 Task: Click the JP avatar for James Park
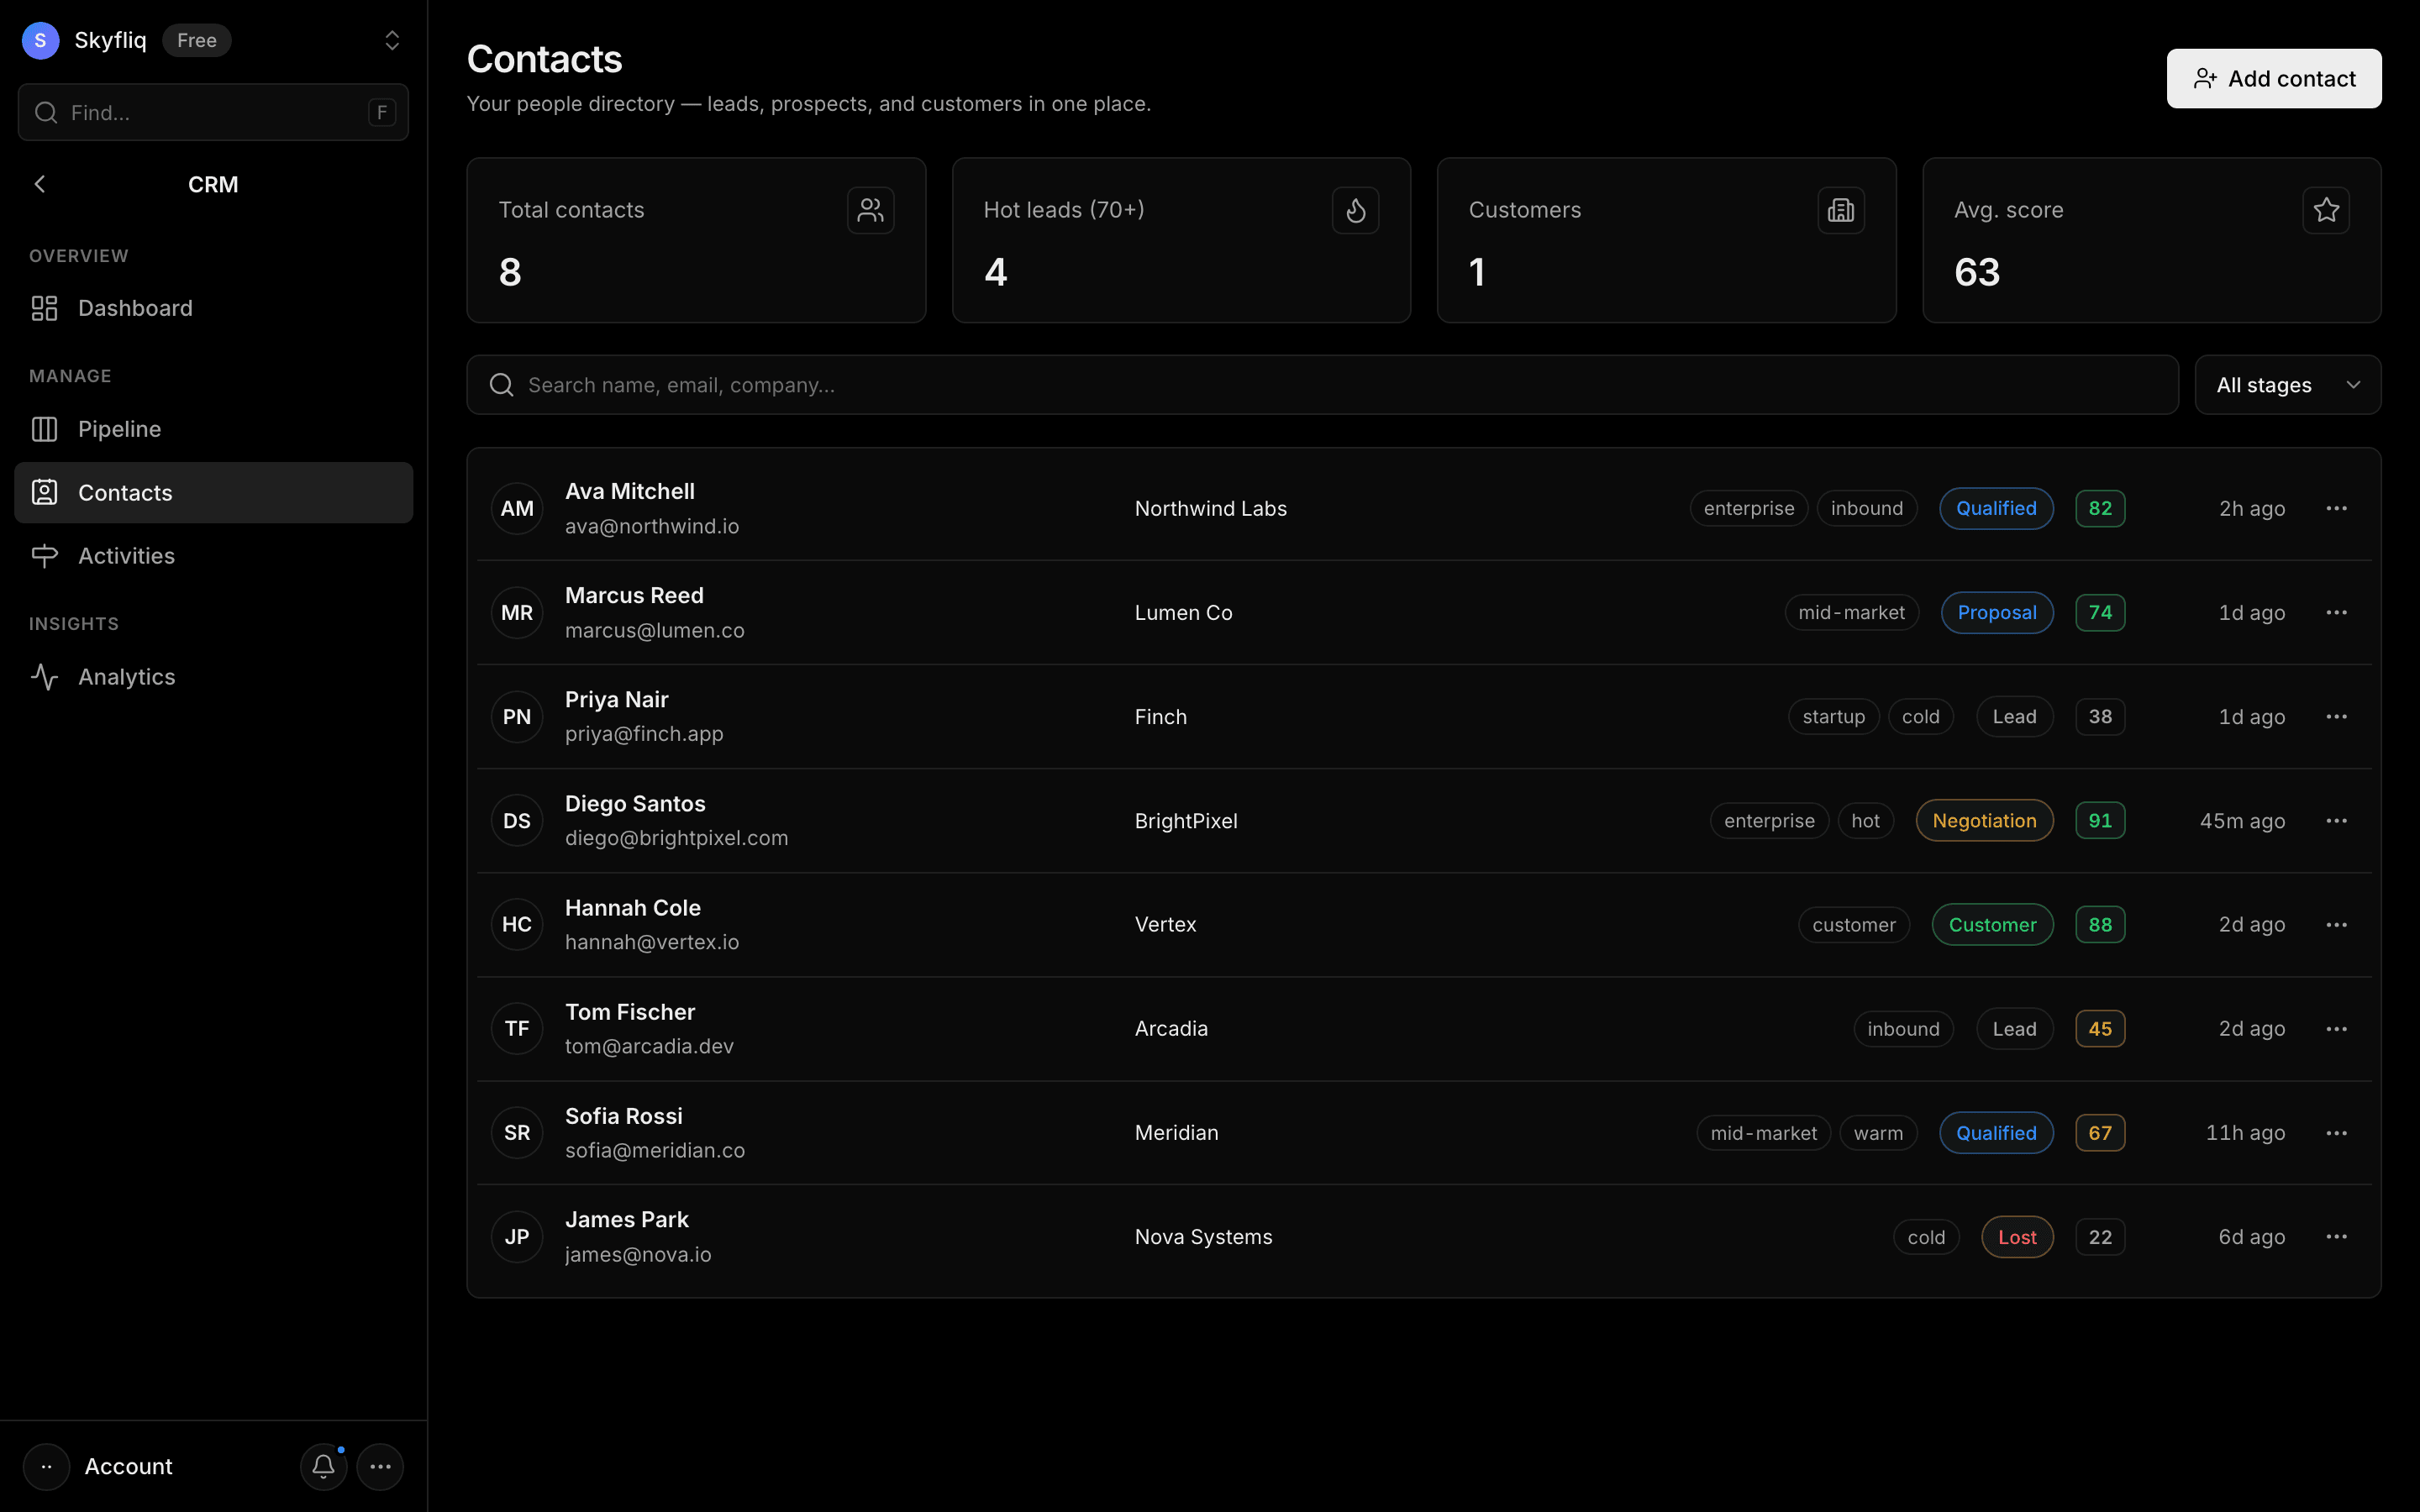(x=517, y=1237)
